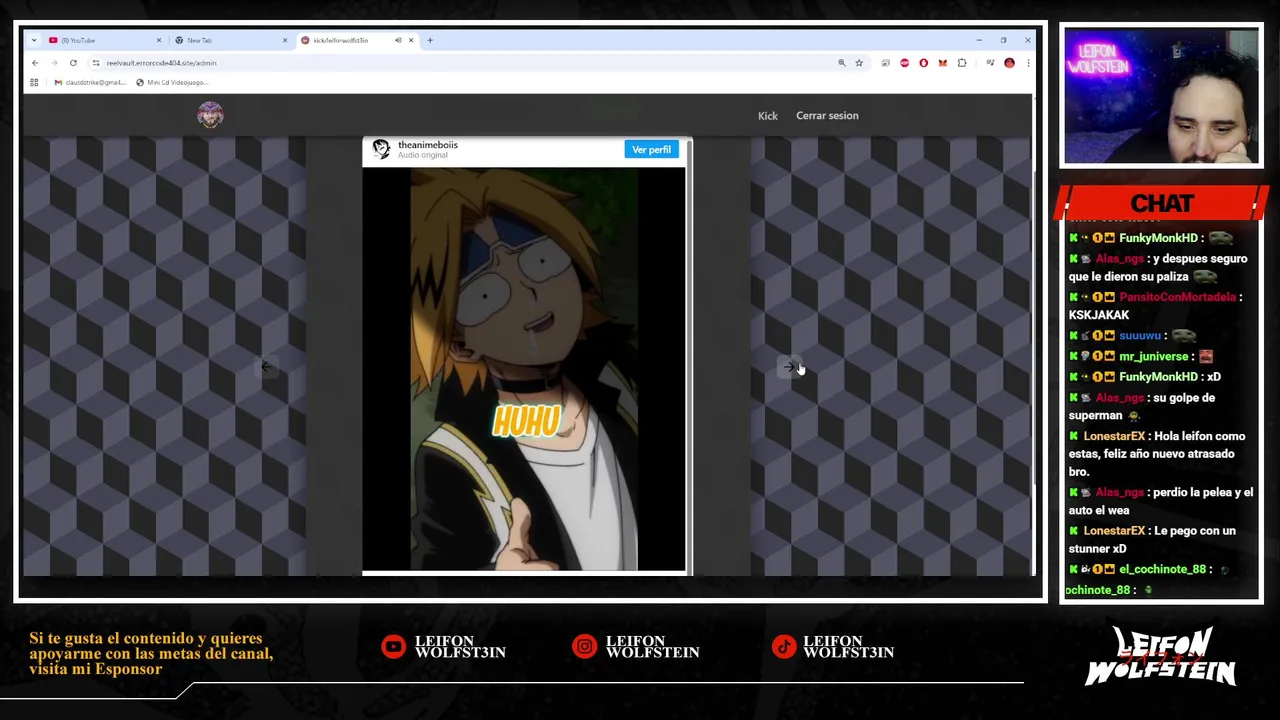
Task: Go to next reel with right arrow
Action: 789,367
